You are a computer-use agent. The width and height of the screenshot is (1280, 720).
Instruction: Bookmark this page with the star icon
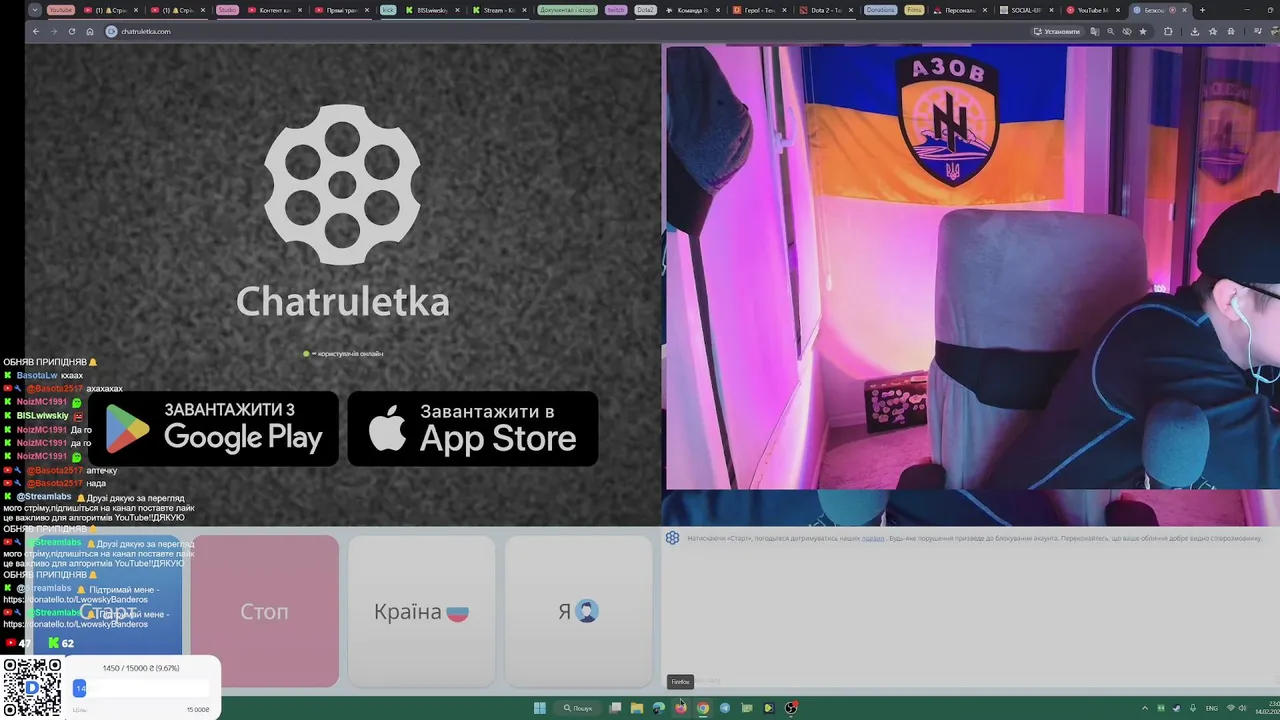[x=1143, y=31]
